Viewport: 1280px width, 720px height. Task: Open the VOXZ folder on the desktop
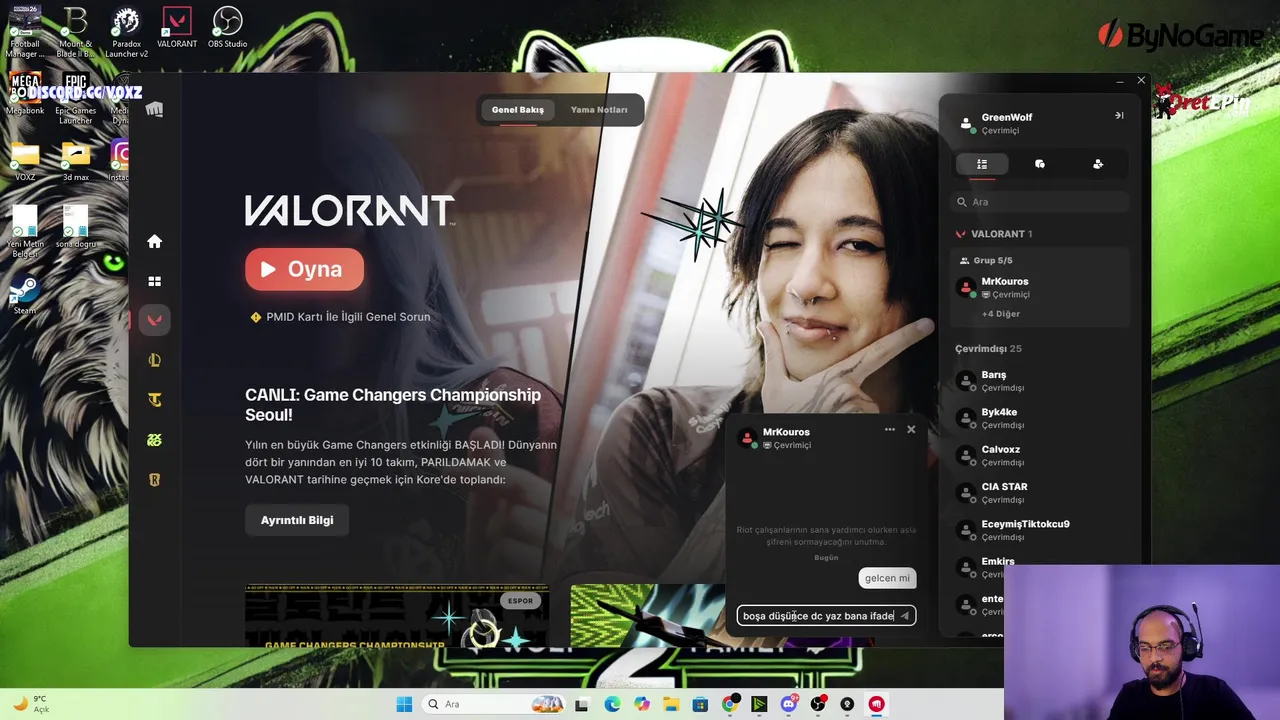click(x=25, y=161)
